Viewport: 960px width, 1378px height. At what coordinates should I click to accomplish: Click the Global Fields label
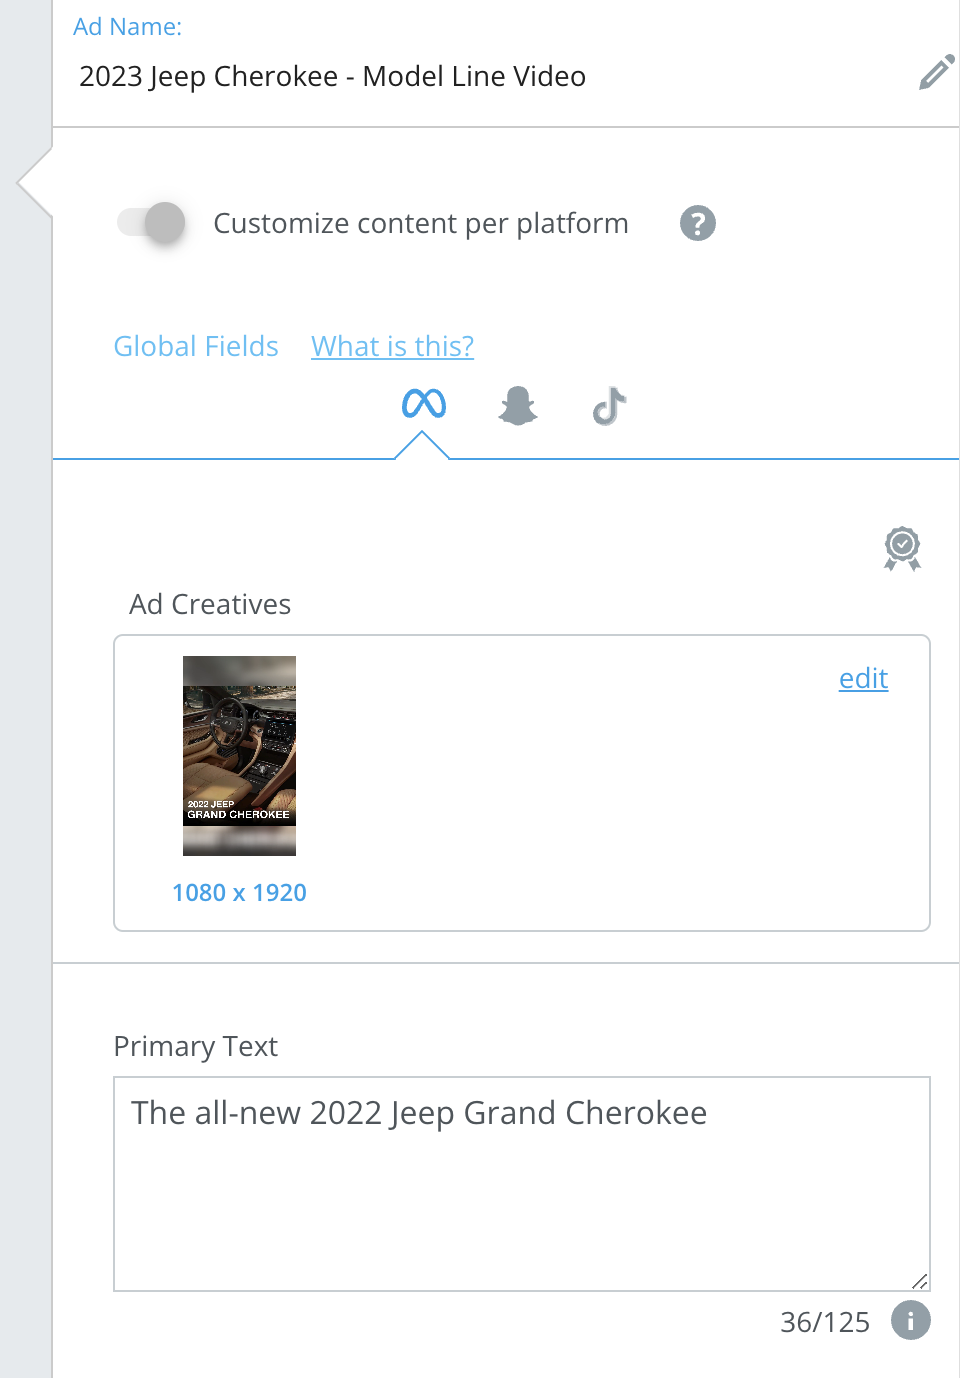coord(196,346)
